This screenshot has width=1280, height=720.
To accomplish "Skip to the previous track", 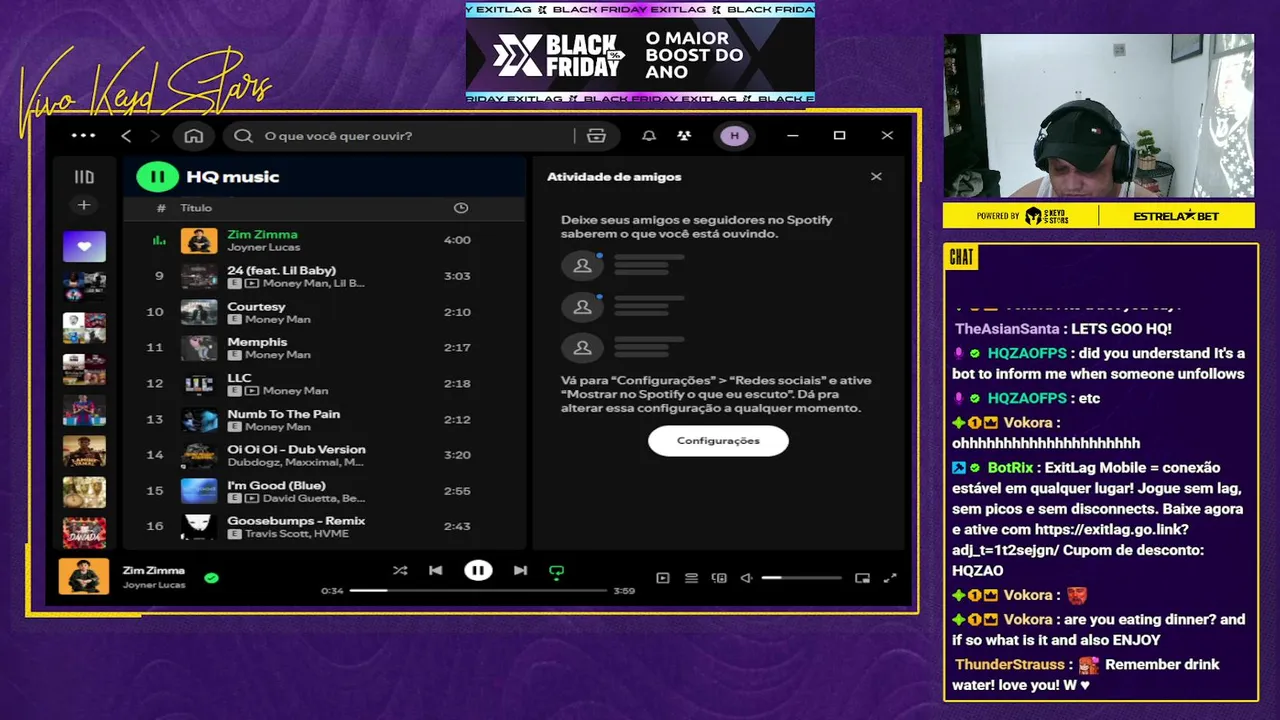I will tap(435, 571).
